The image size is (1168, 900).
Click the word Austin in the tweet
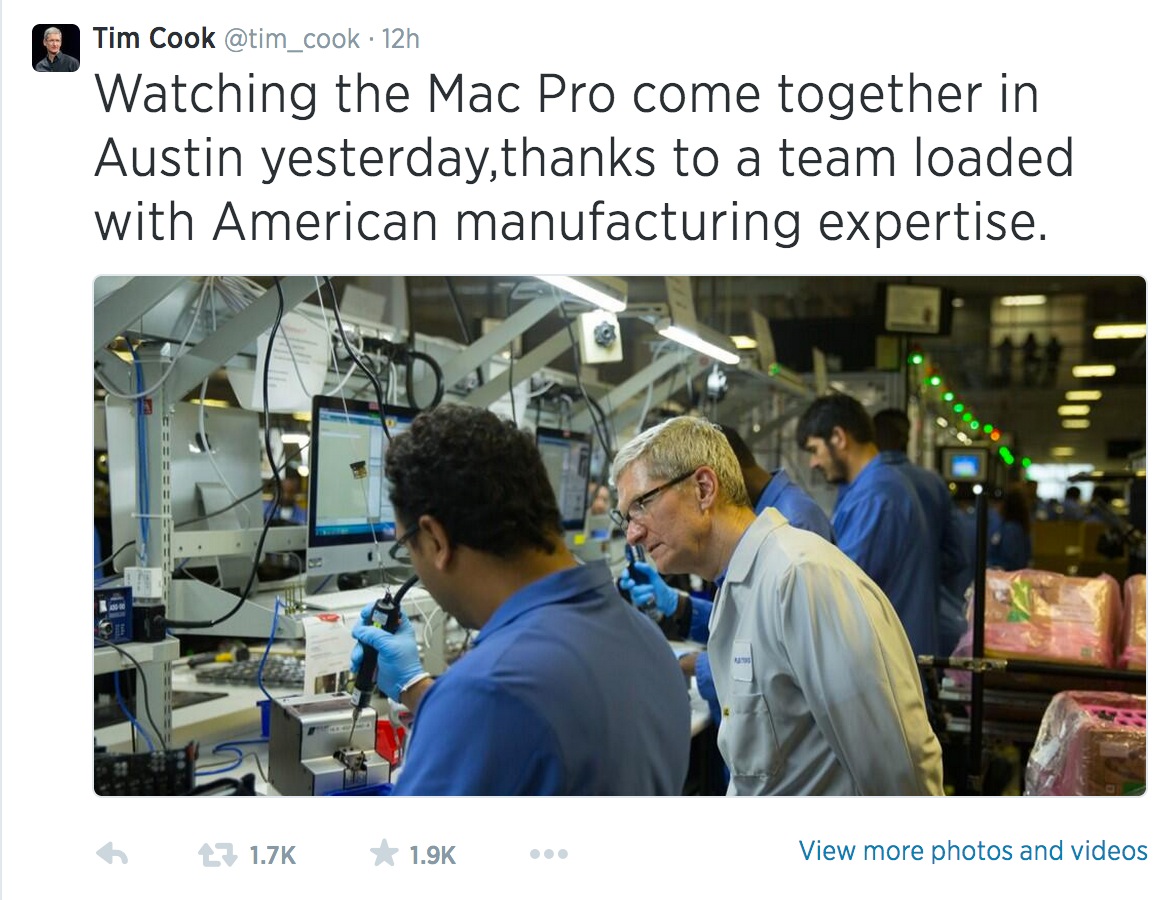169,158
